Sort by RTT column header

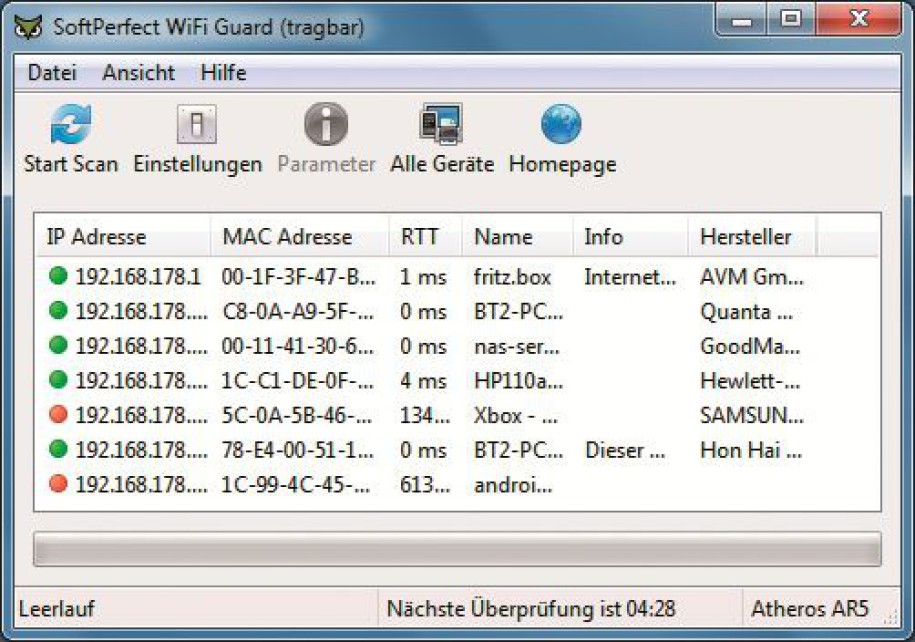click(x=425, y=236)
